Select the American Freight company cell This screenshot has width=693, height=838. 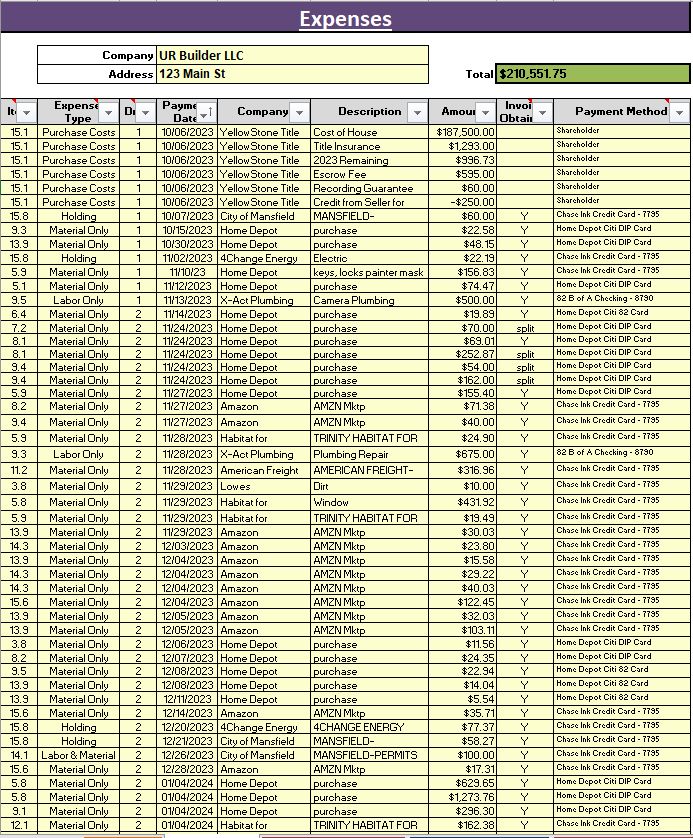264,470
